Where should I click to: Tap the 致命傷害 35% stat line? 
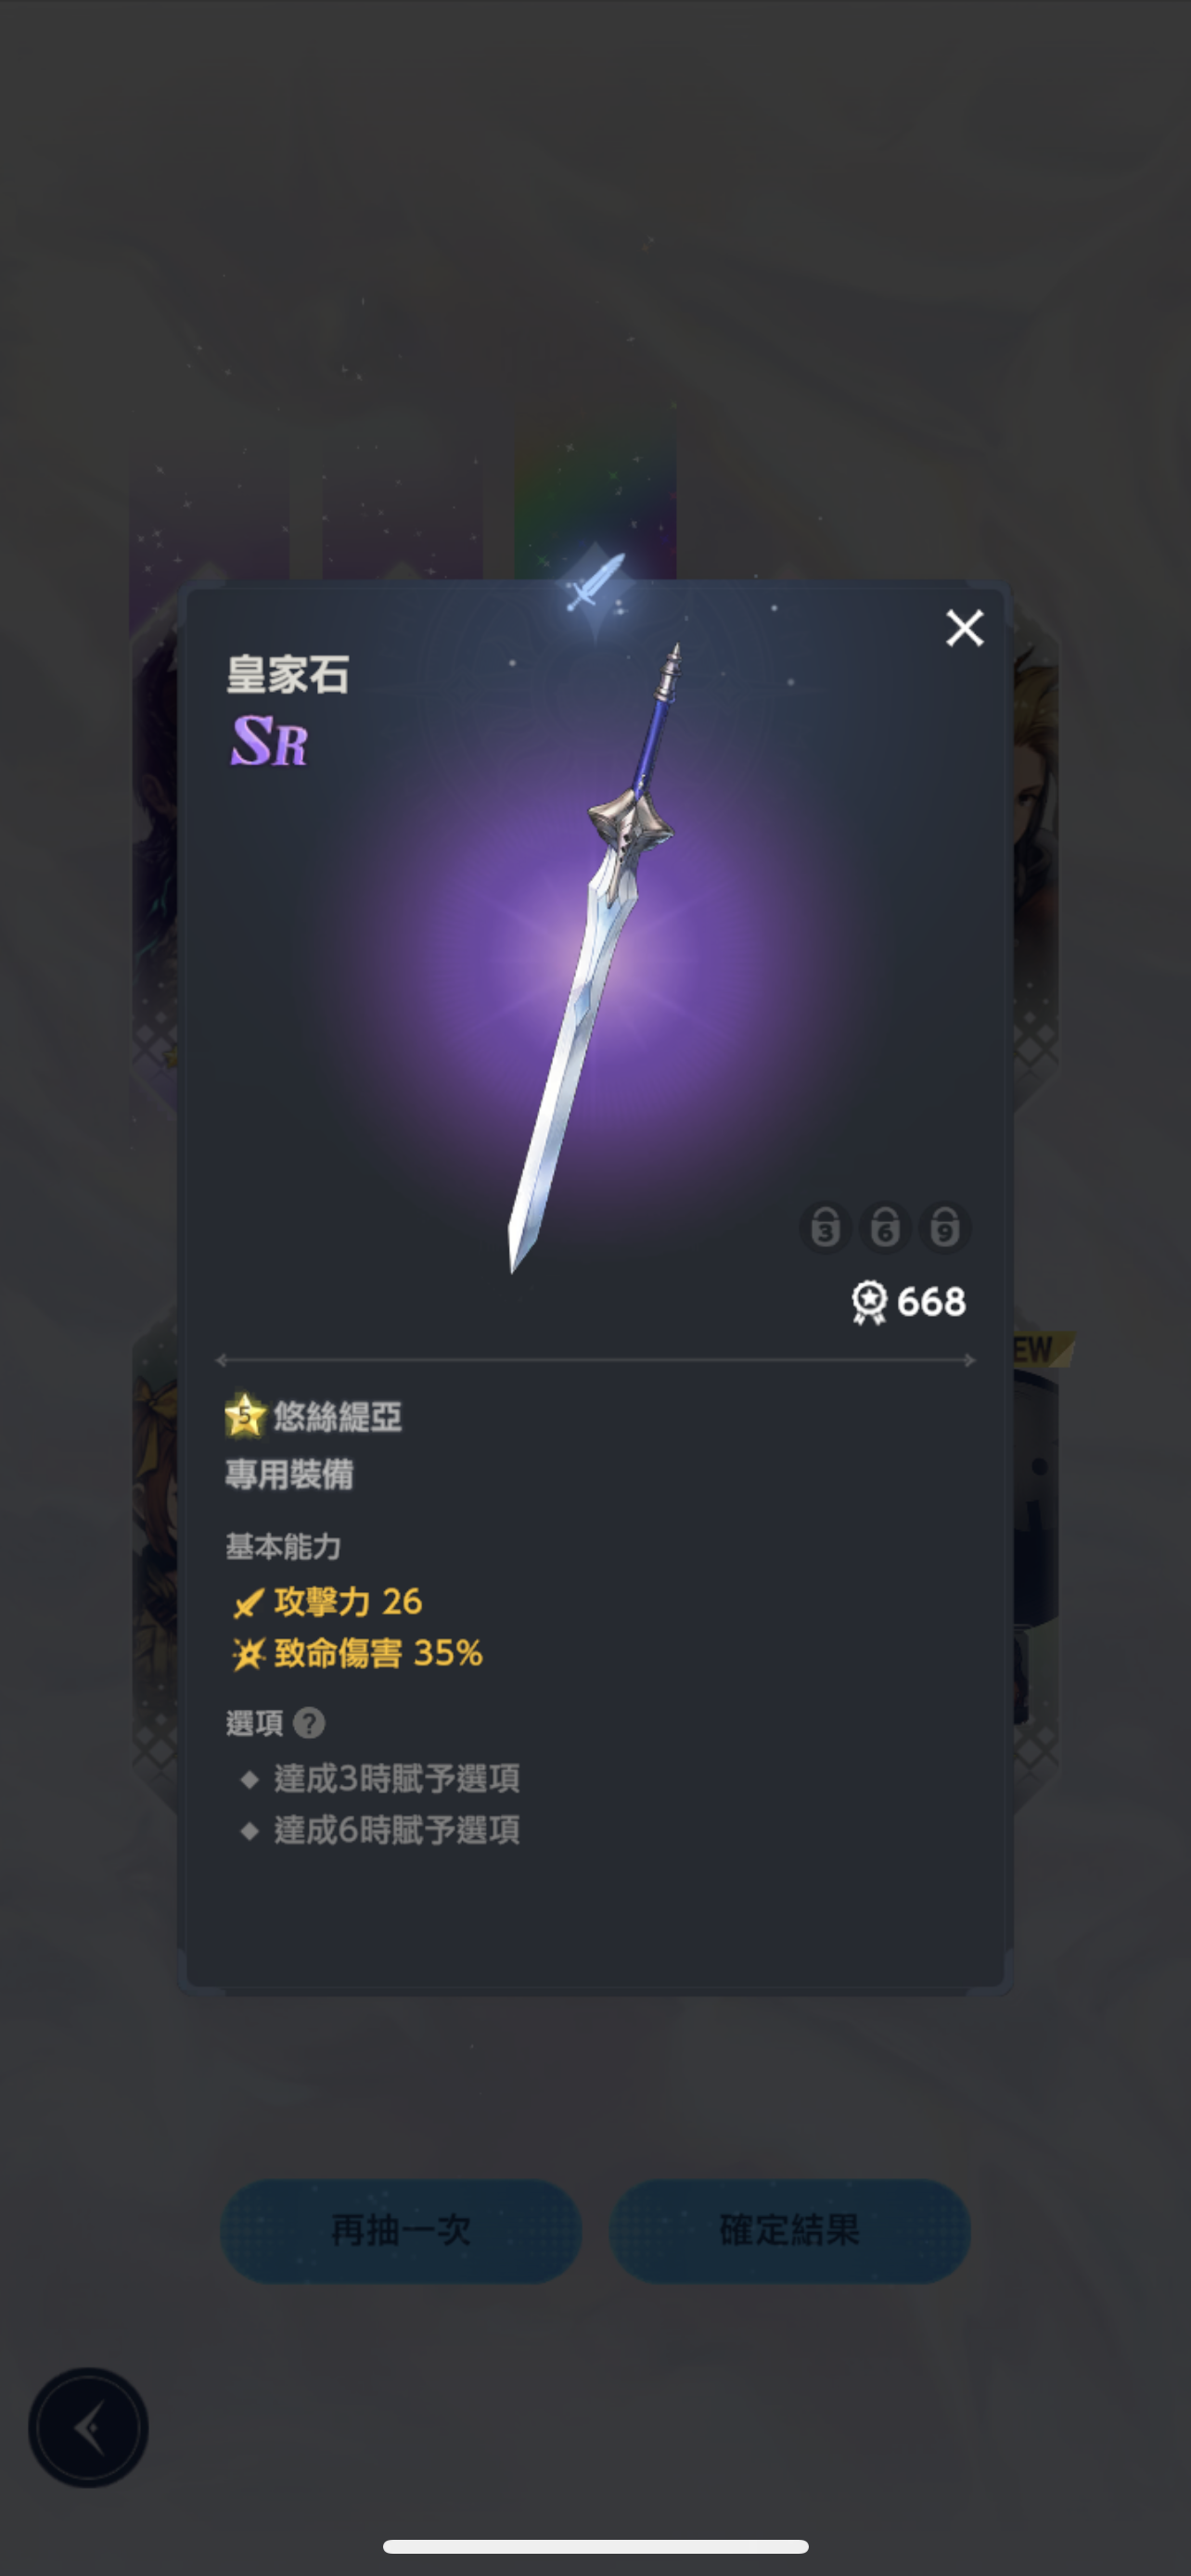(357, 1653)
